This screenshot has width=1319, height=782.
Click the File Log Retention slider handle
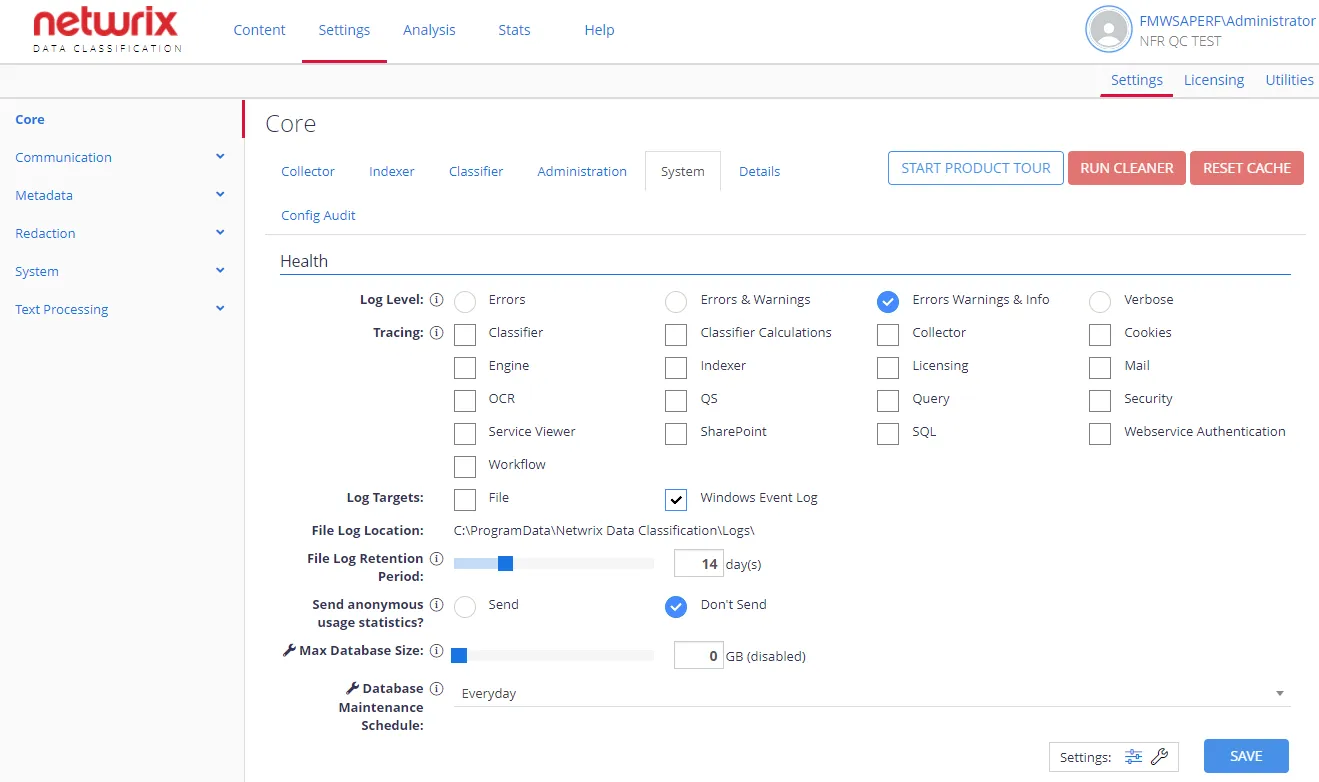[505, 564]
